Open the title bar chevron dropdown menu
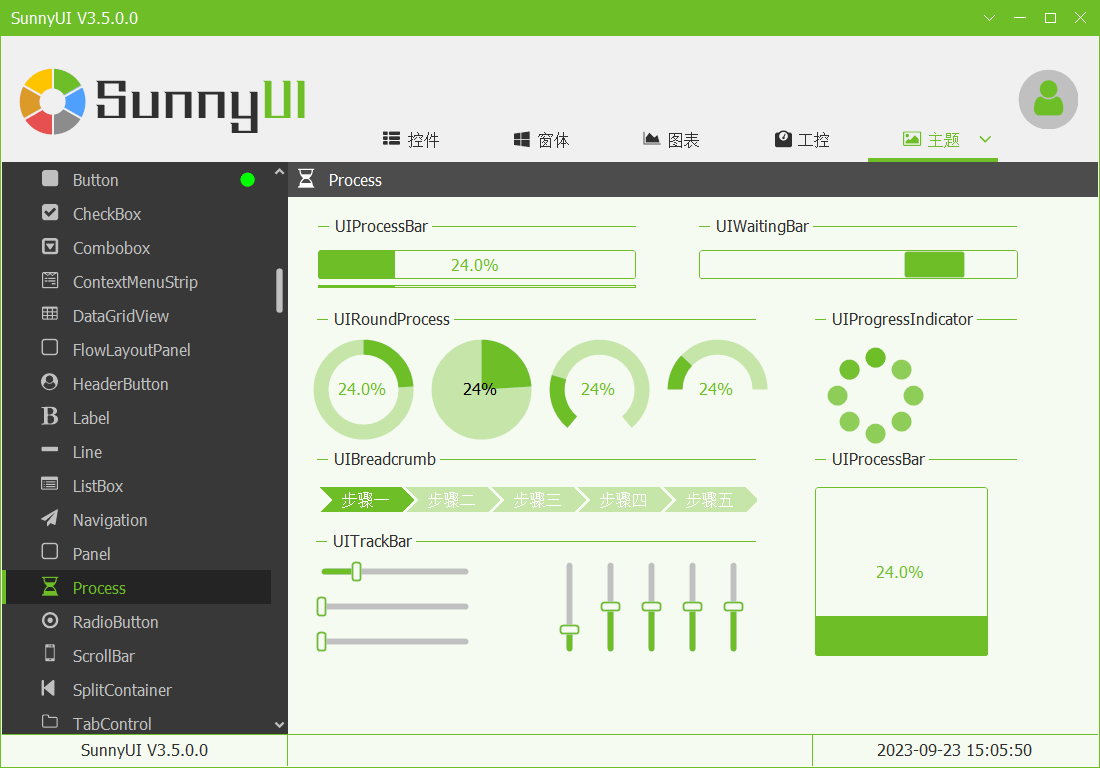Screen dimensions: 1100x768 (x=989, y=18)
